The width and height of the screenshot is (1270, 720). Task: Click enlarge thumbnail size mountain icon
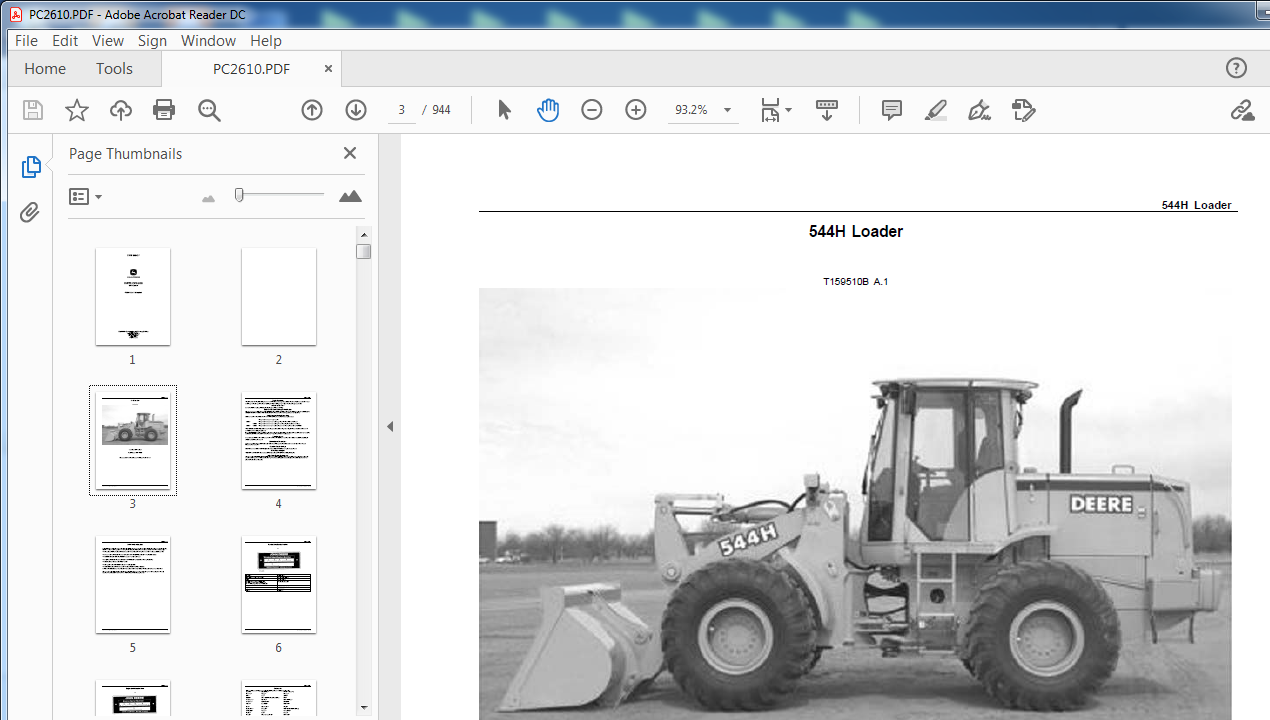click(350, 196)
